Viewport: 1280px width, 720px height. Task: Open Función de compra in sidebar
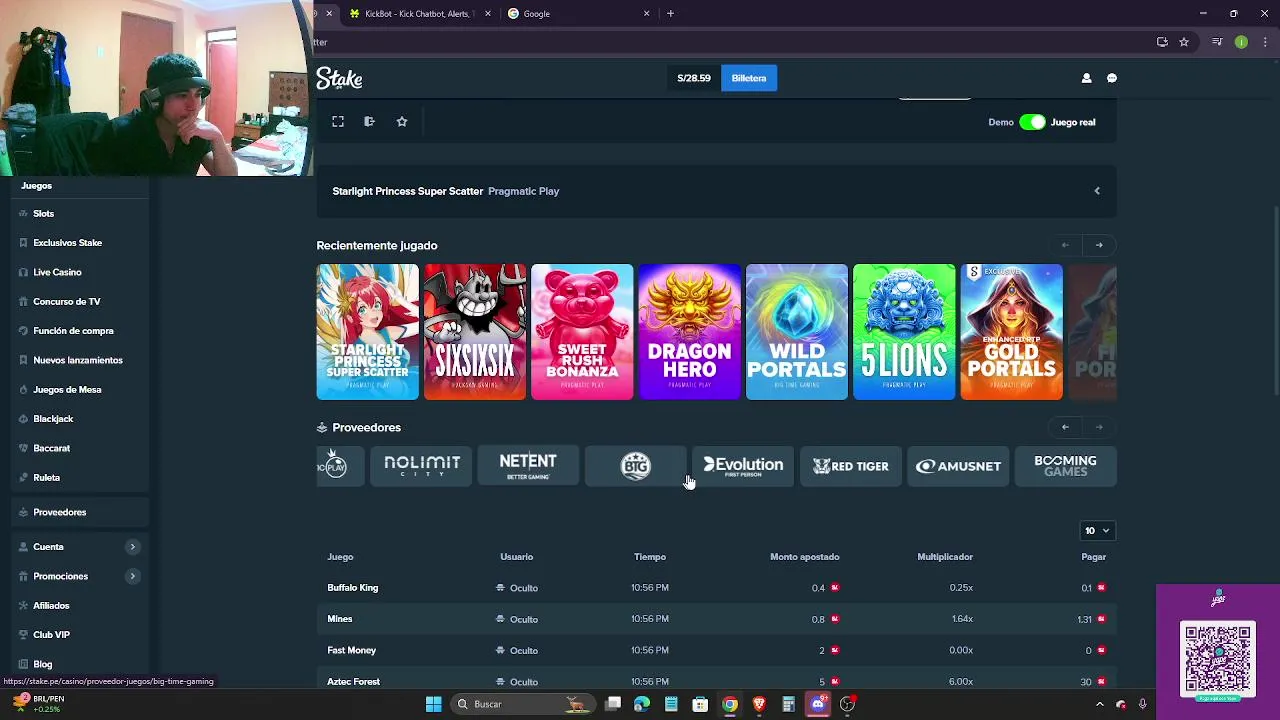[x=75, y=331]
